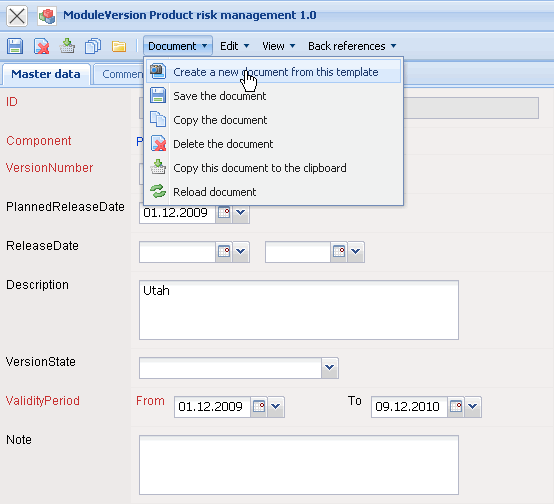Click inside the Note text area
Screen dimensions: 554x504
pos(299,465)
